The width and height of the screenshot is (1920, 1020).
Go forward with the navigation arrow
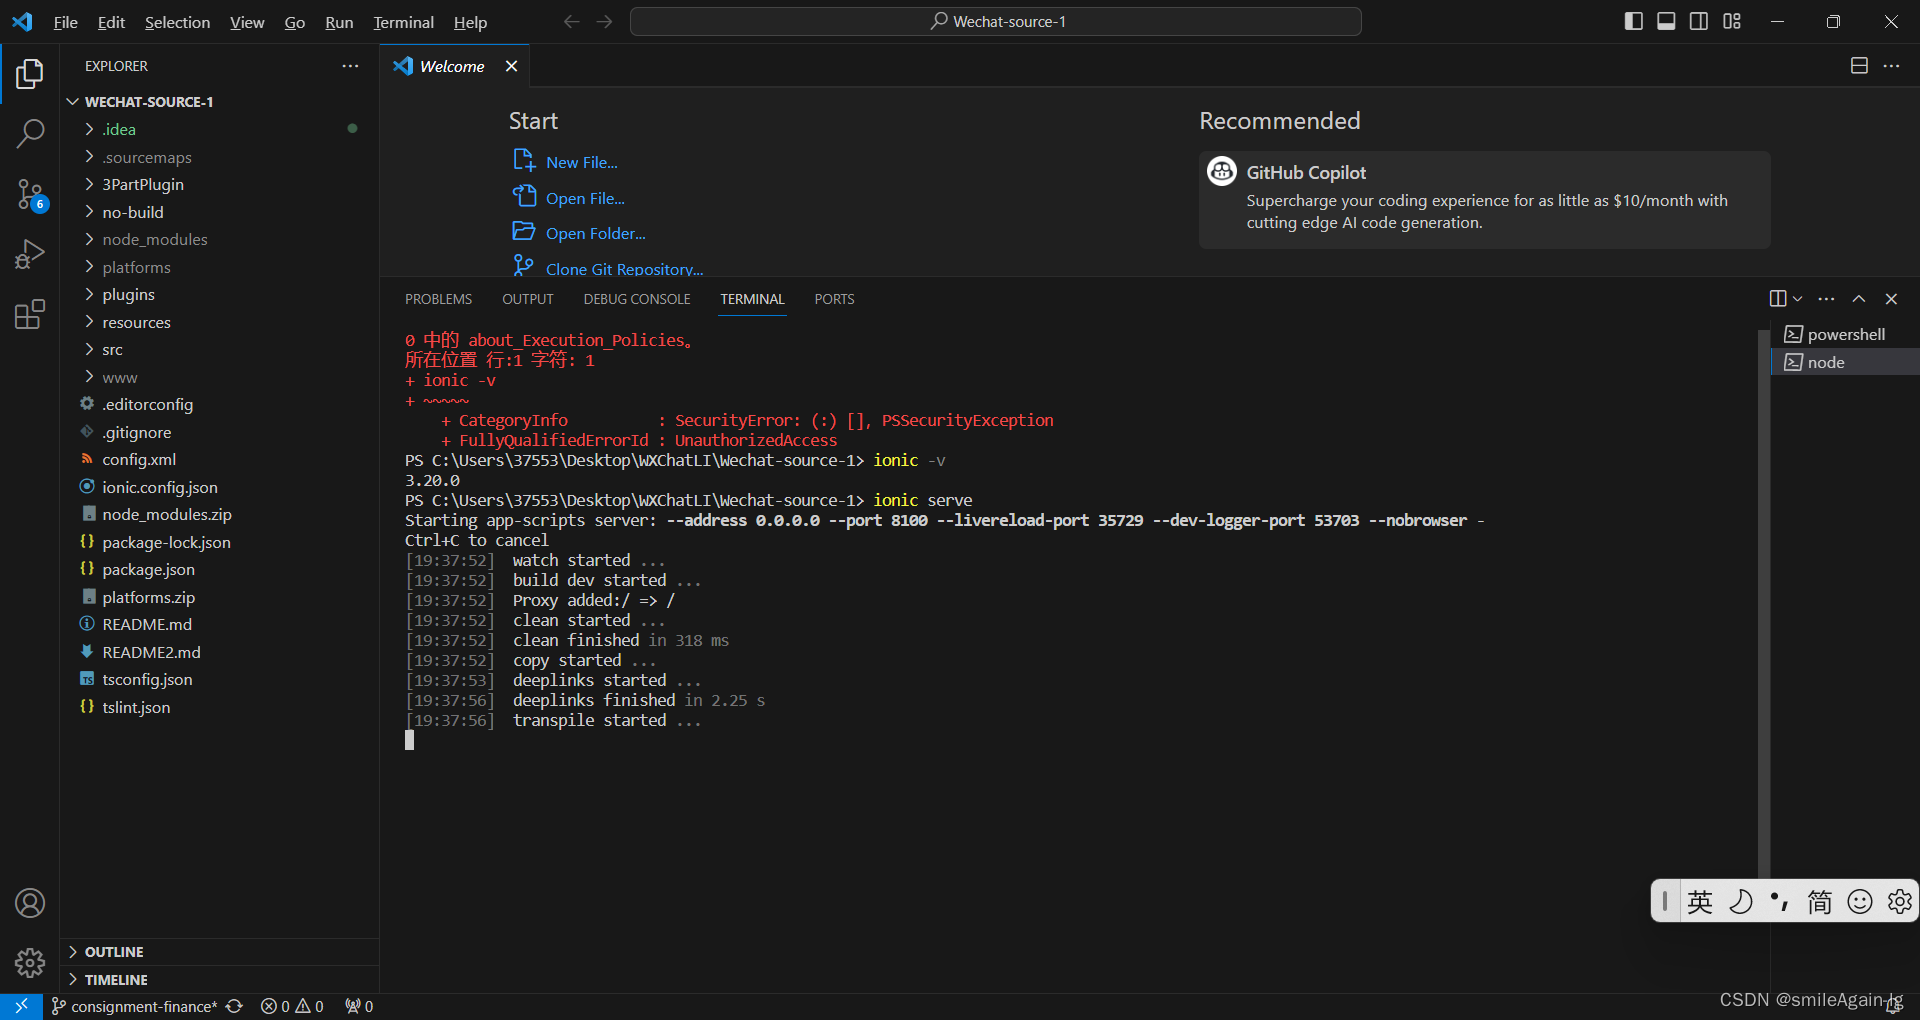[604, 22]
